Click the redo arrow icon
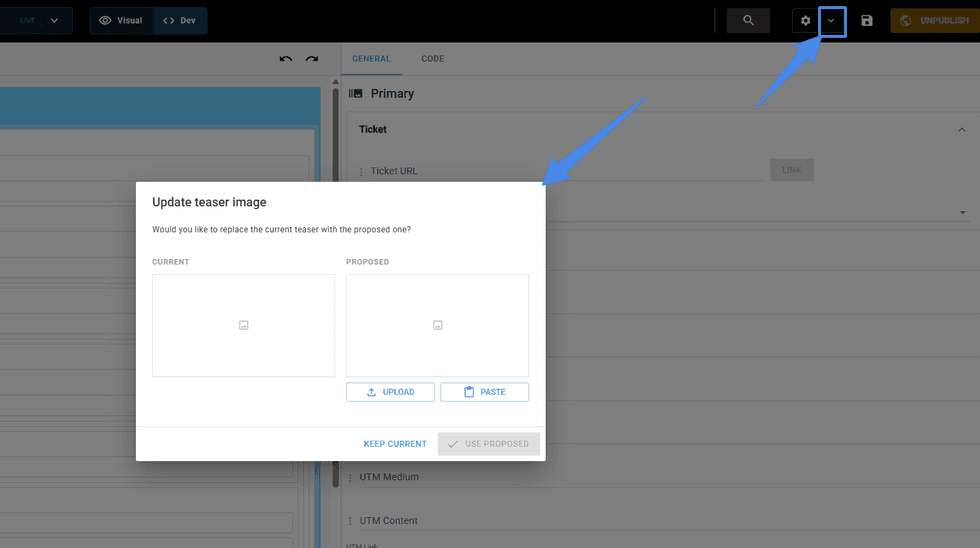The height and width of the screenshot is (548, 980). pyautogui.click(x=312, y=59)
